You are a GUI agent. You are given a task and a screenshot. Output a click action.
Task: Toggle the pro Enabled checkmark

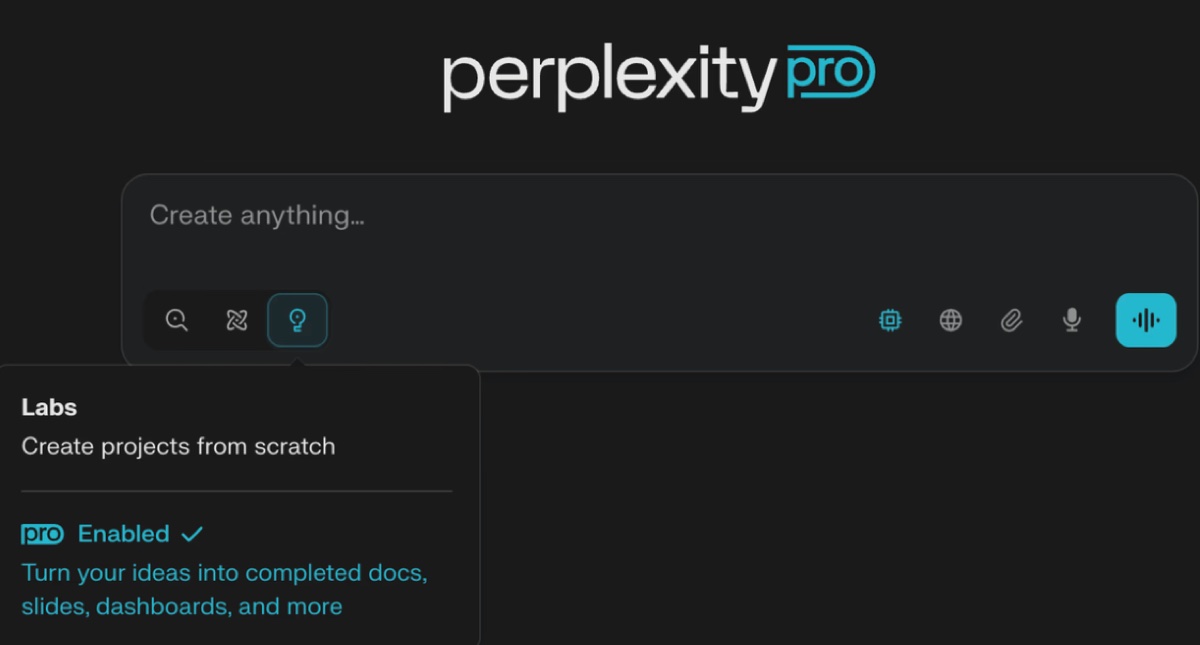pos(194,533)
